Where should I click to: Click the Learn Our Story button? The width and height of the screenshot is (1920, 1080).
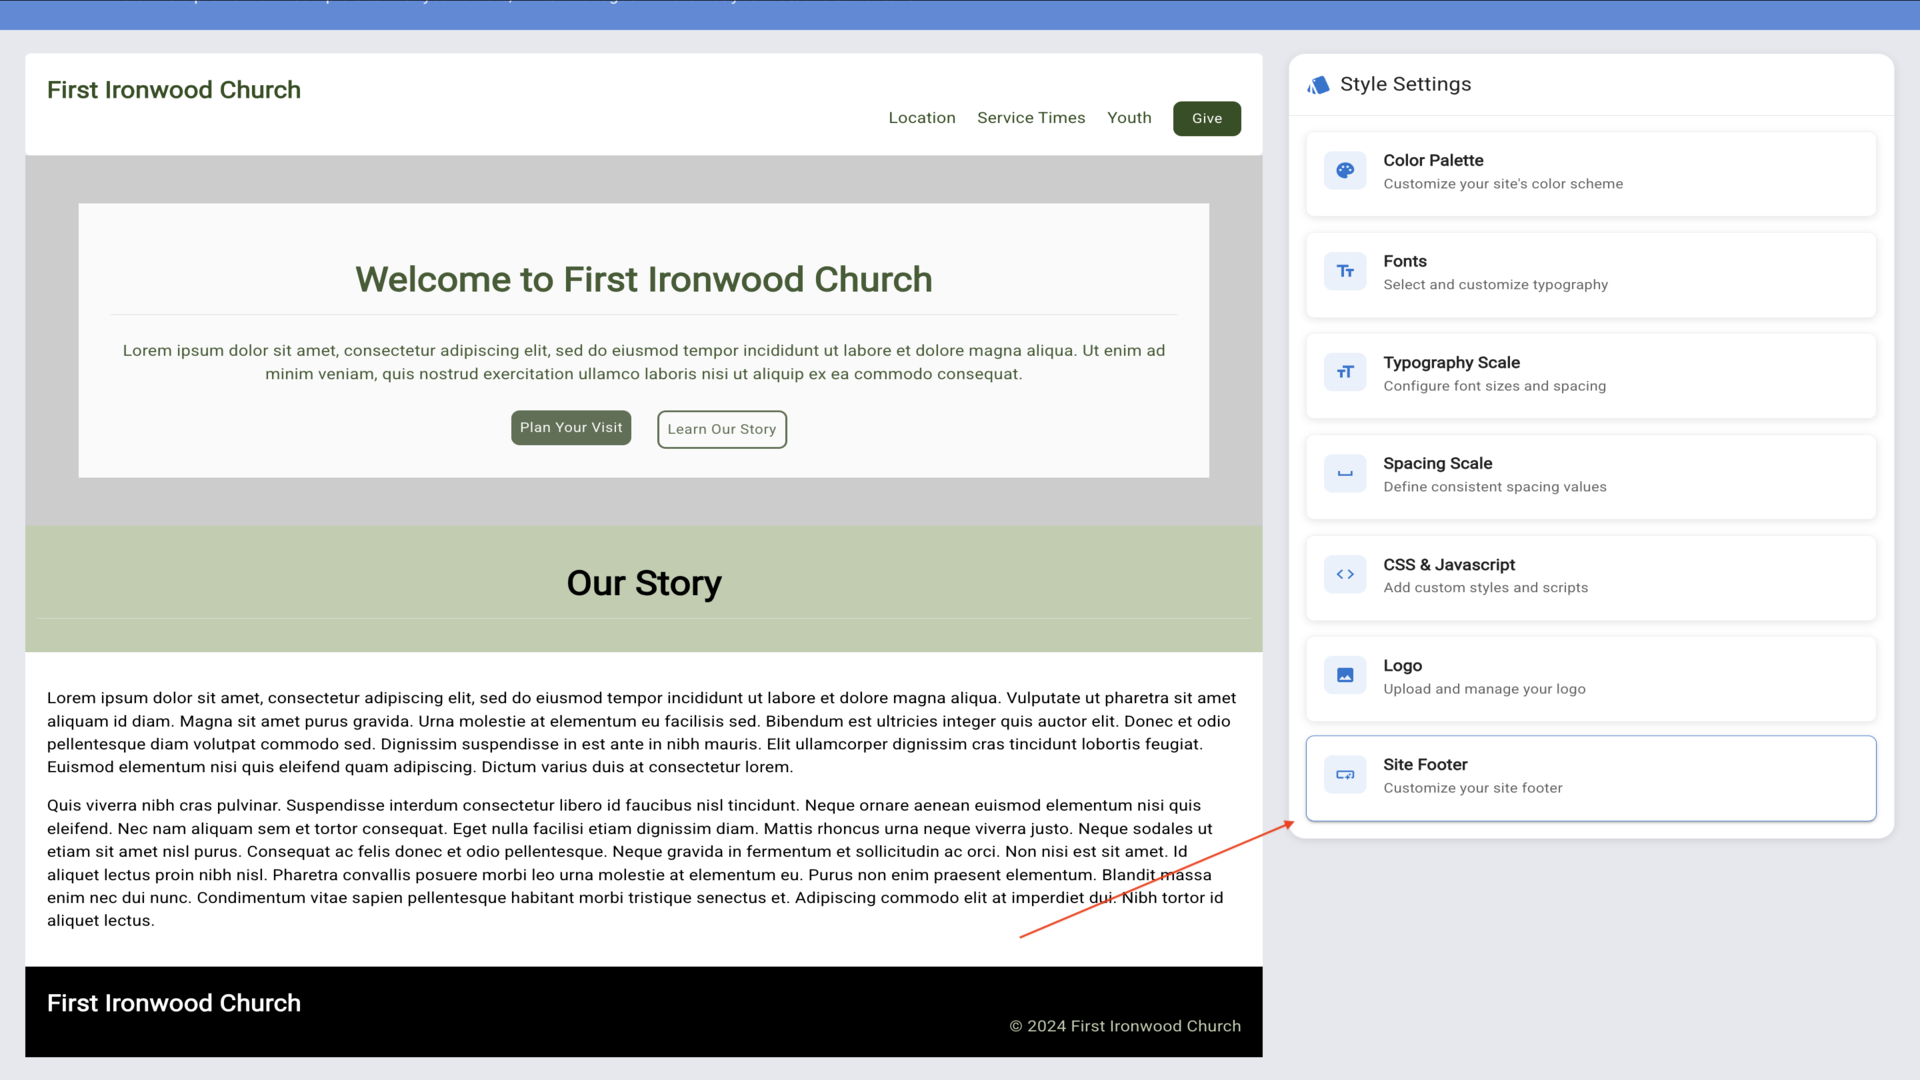tap(721, 430)
